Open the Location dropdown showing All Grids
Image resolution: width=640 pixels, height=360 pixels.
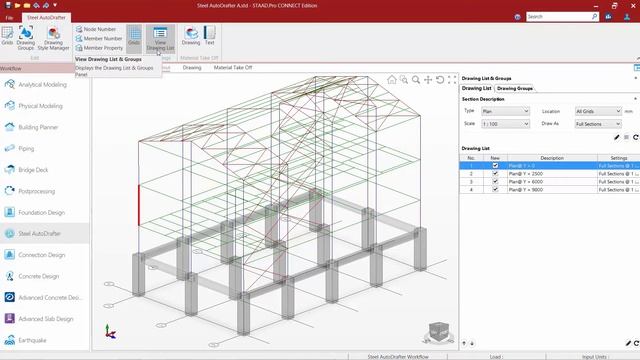tap(598, 111)
